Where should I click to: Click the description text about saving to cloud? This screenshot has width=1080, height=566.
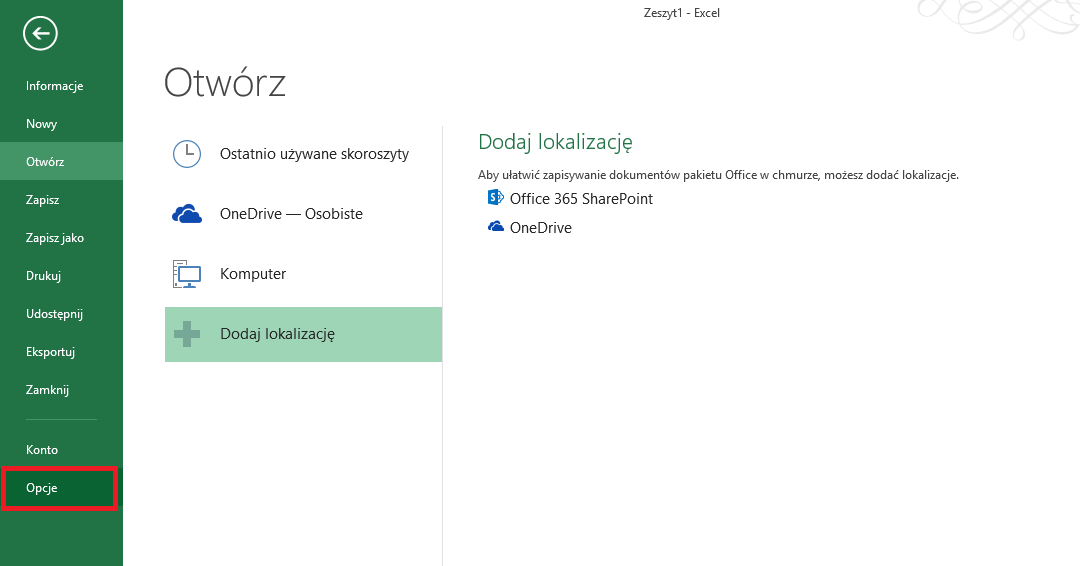(x=718, y=175)
